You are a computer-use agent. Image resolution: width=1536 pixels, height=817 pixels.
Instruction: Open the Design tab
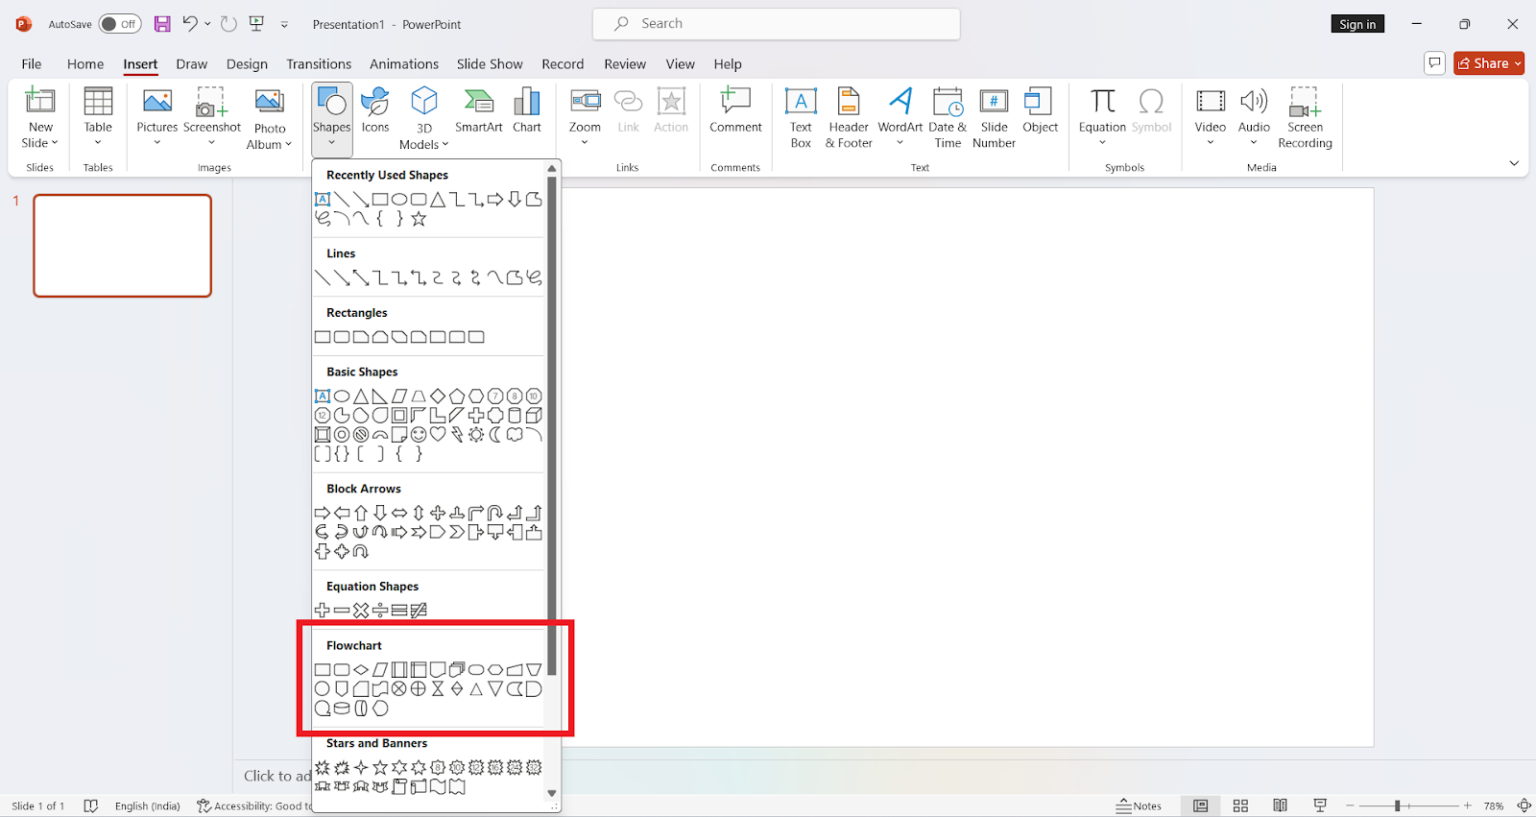click(x=247, y=63)
